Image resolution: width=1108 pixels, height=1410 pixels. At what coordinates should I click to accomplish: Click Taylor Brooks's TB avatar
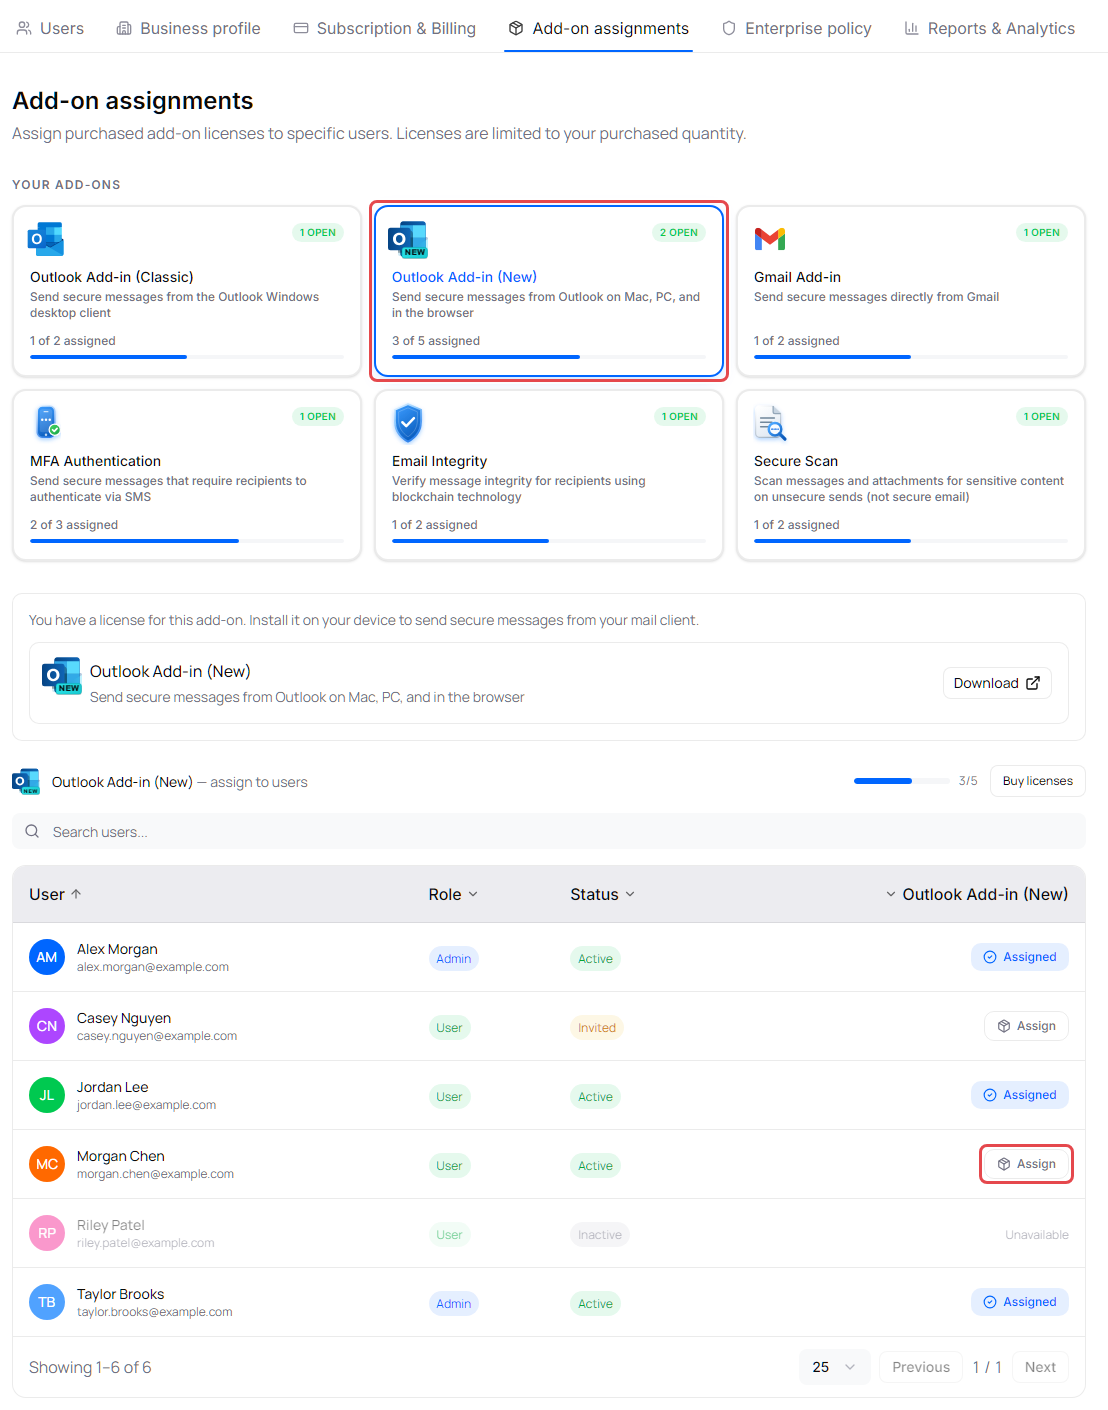pos(47,1302)
